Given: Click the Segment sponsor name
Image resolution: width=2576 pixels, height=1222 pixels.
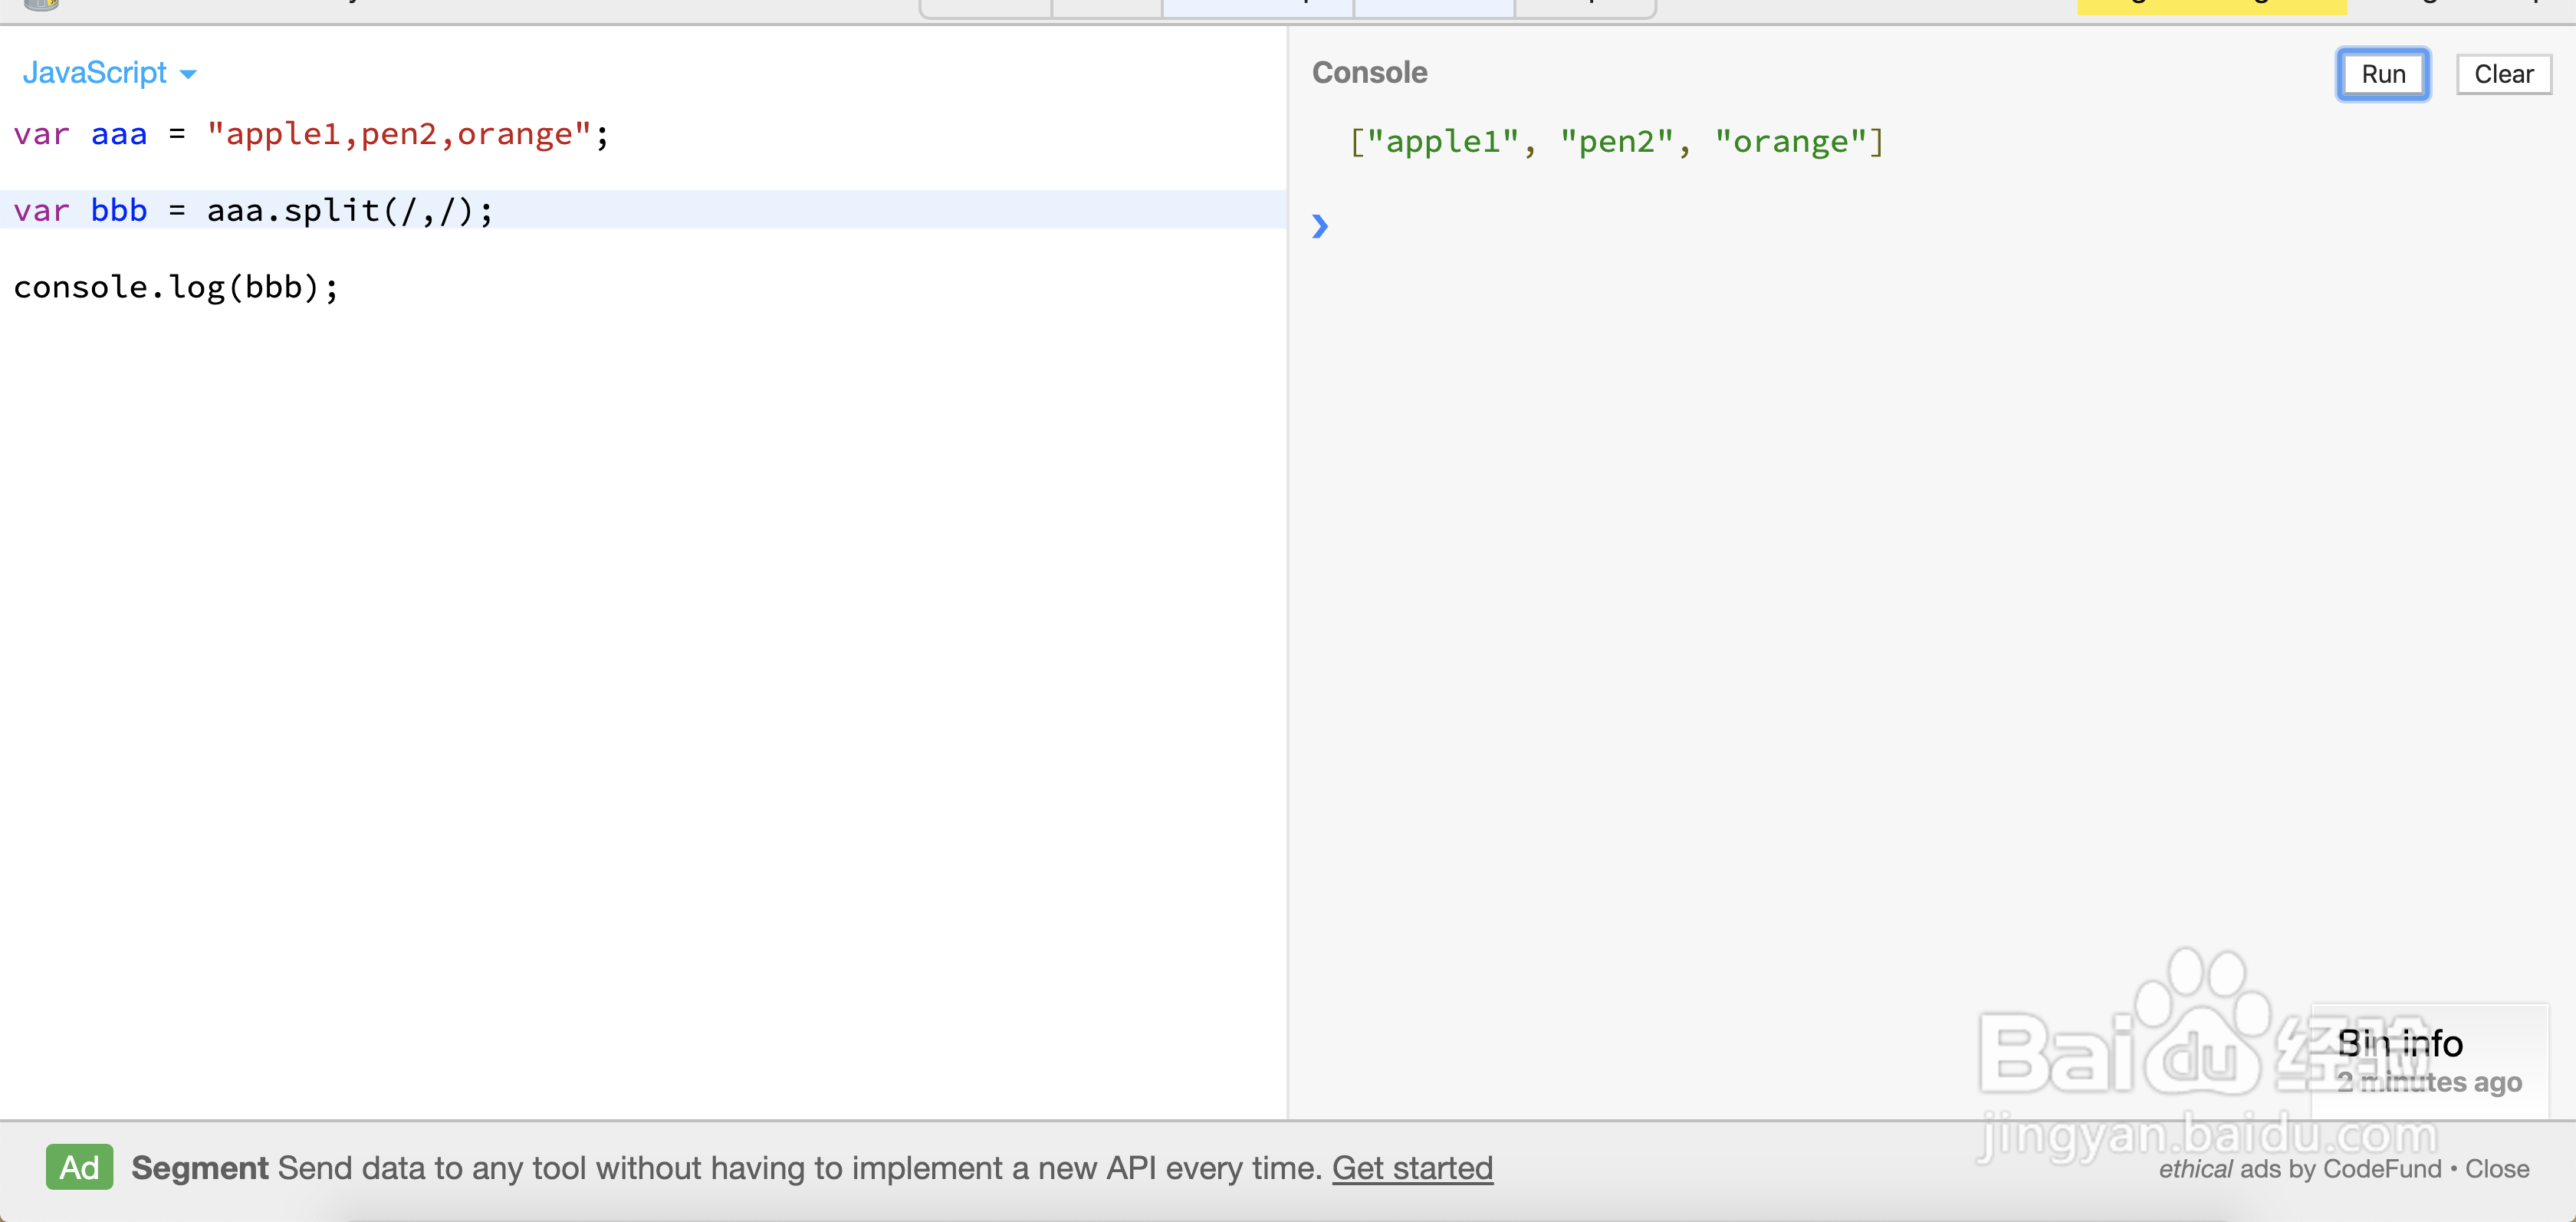Looking at the screenshot, I should click(199, 1167).
